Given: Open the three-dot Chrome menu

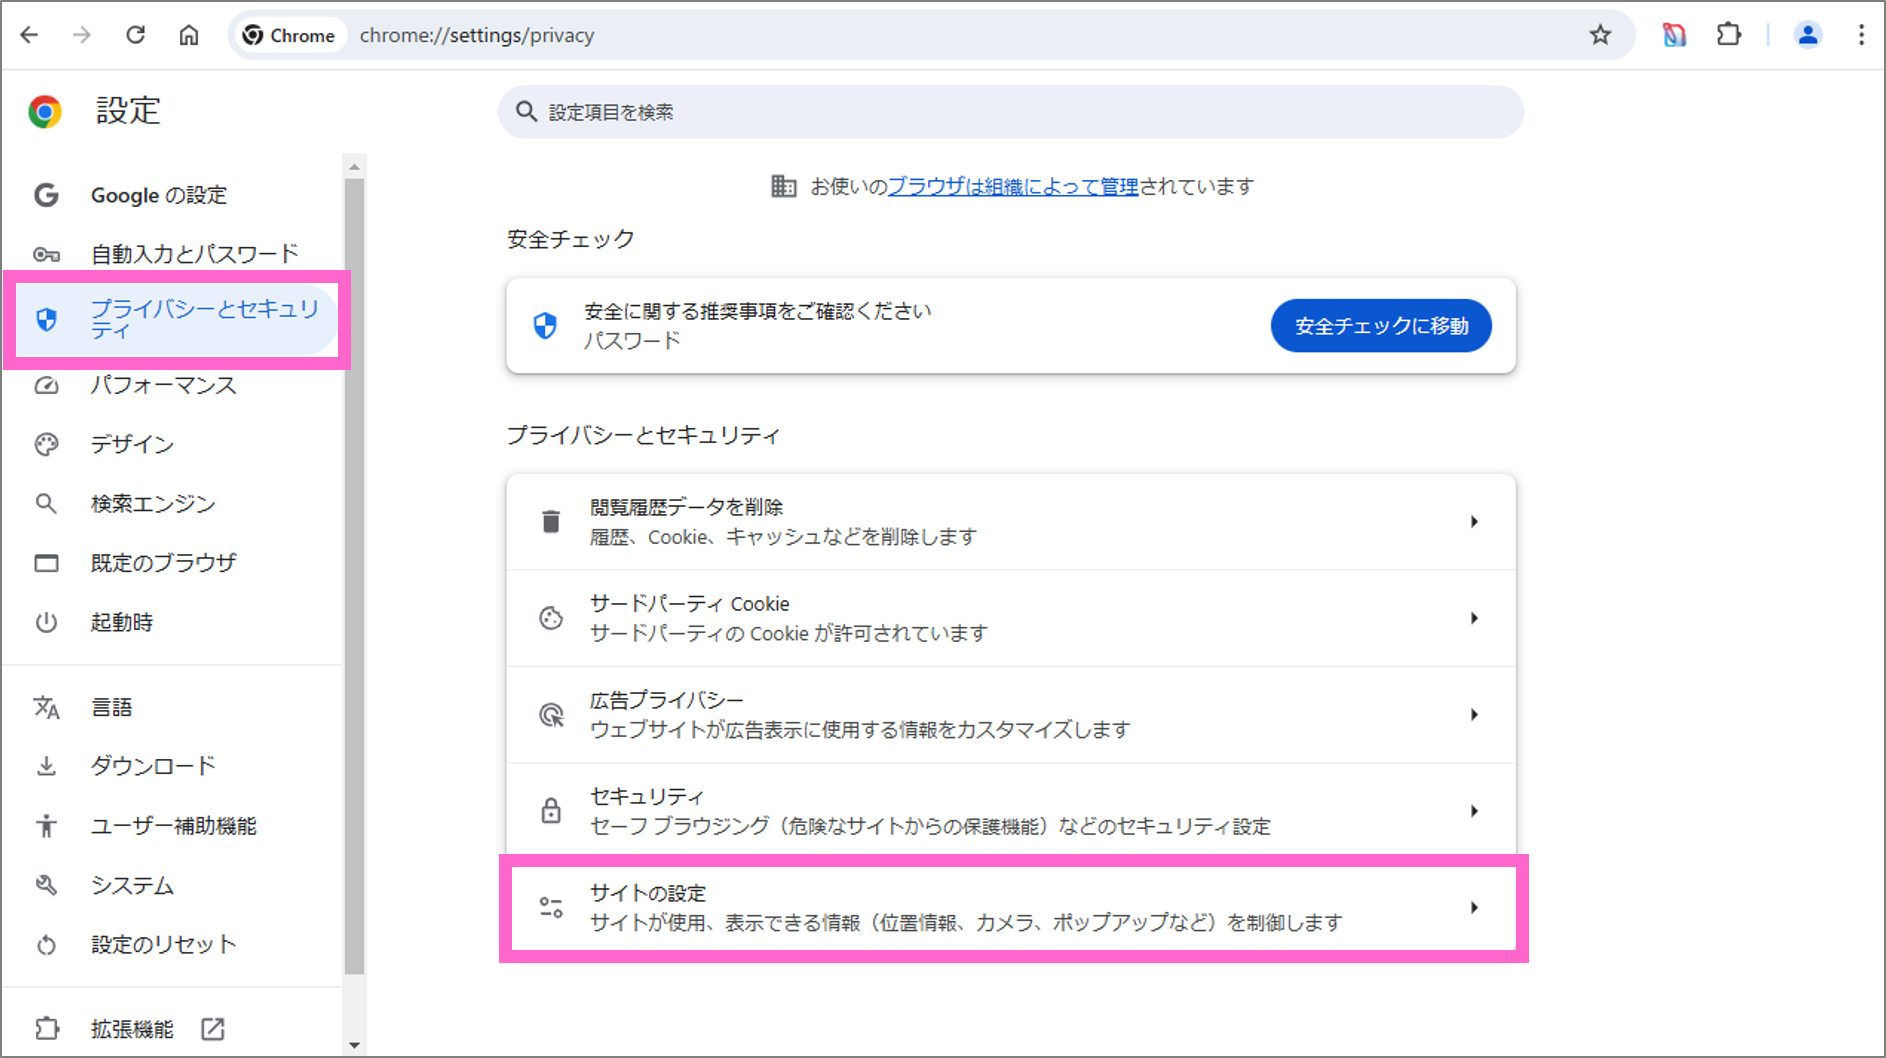Looking at the screenshot, I should pyautogui.click(x=1861, y=35).
